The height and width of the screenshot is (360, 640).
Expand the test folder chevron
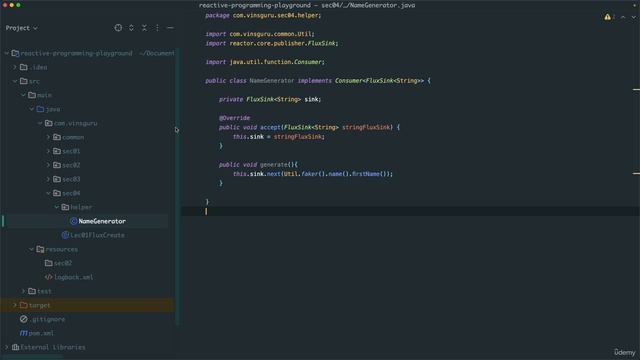point(23,291)
